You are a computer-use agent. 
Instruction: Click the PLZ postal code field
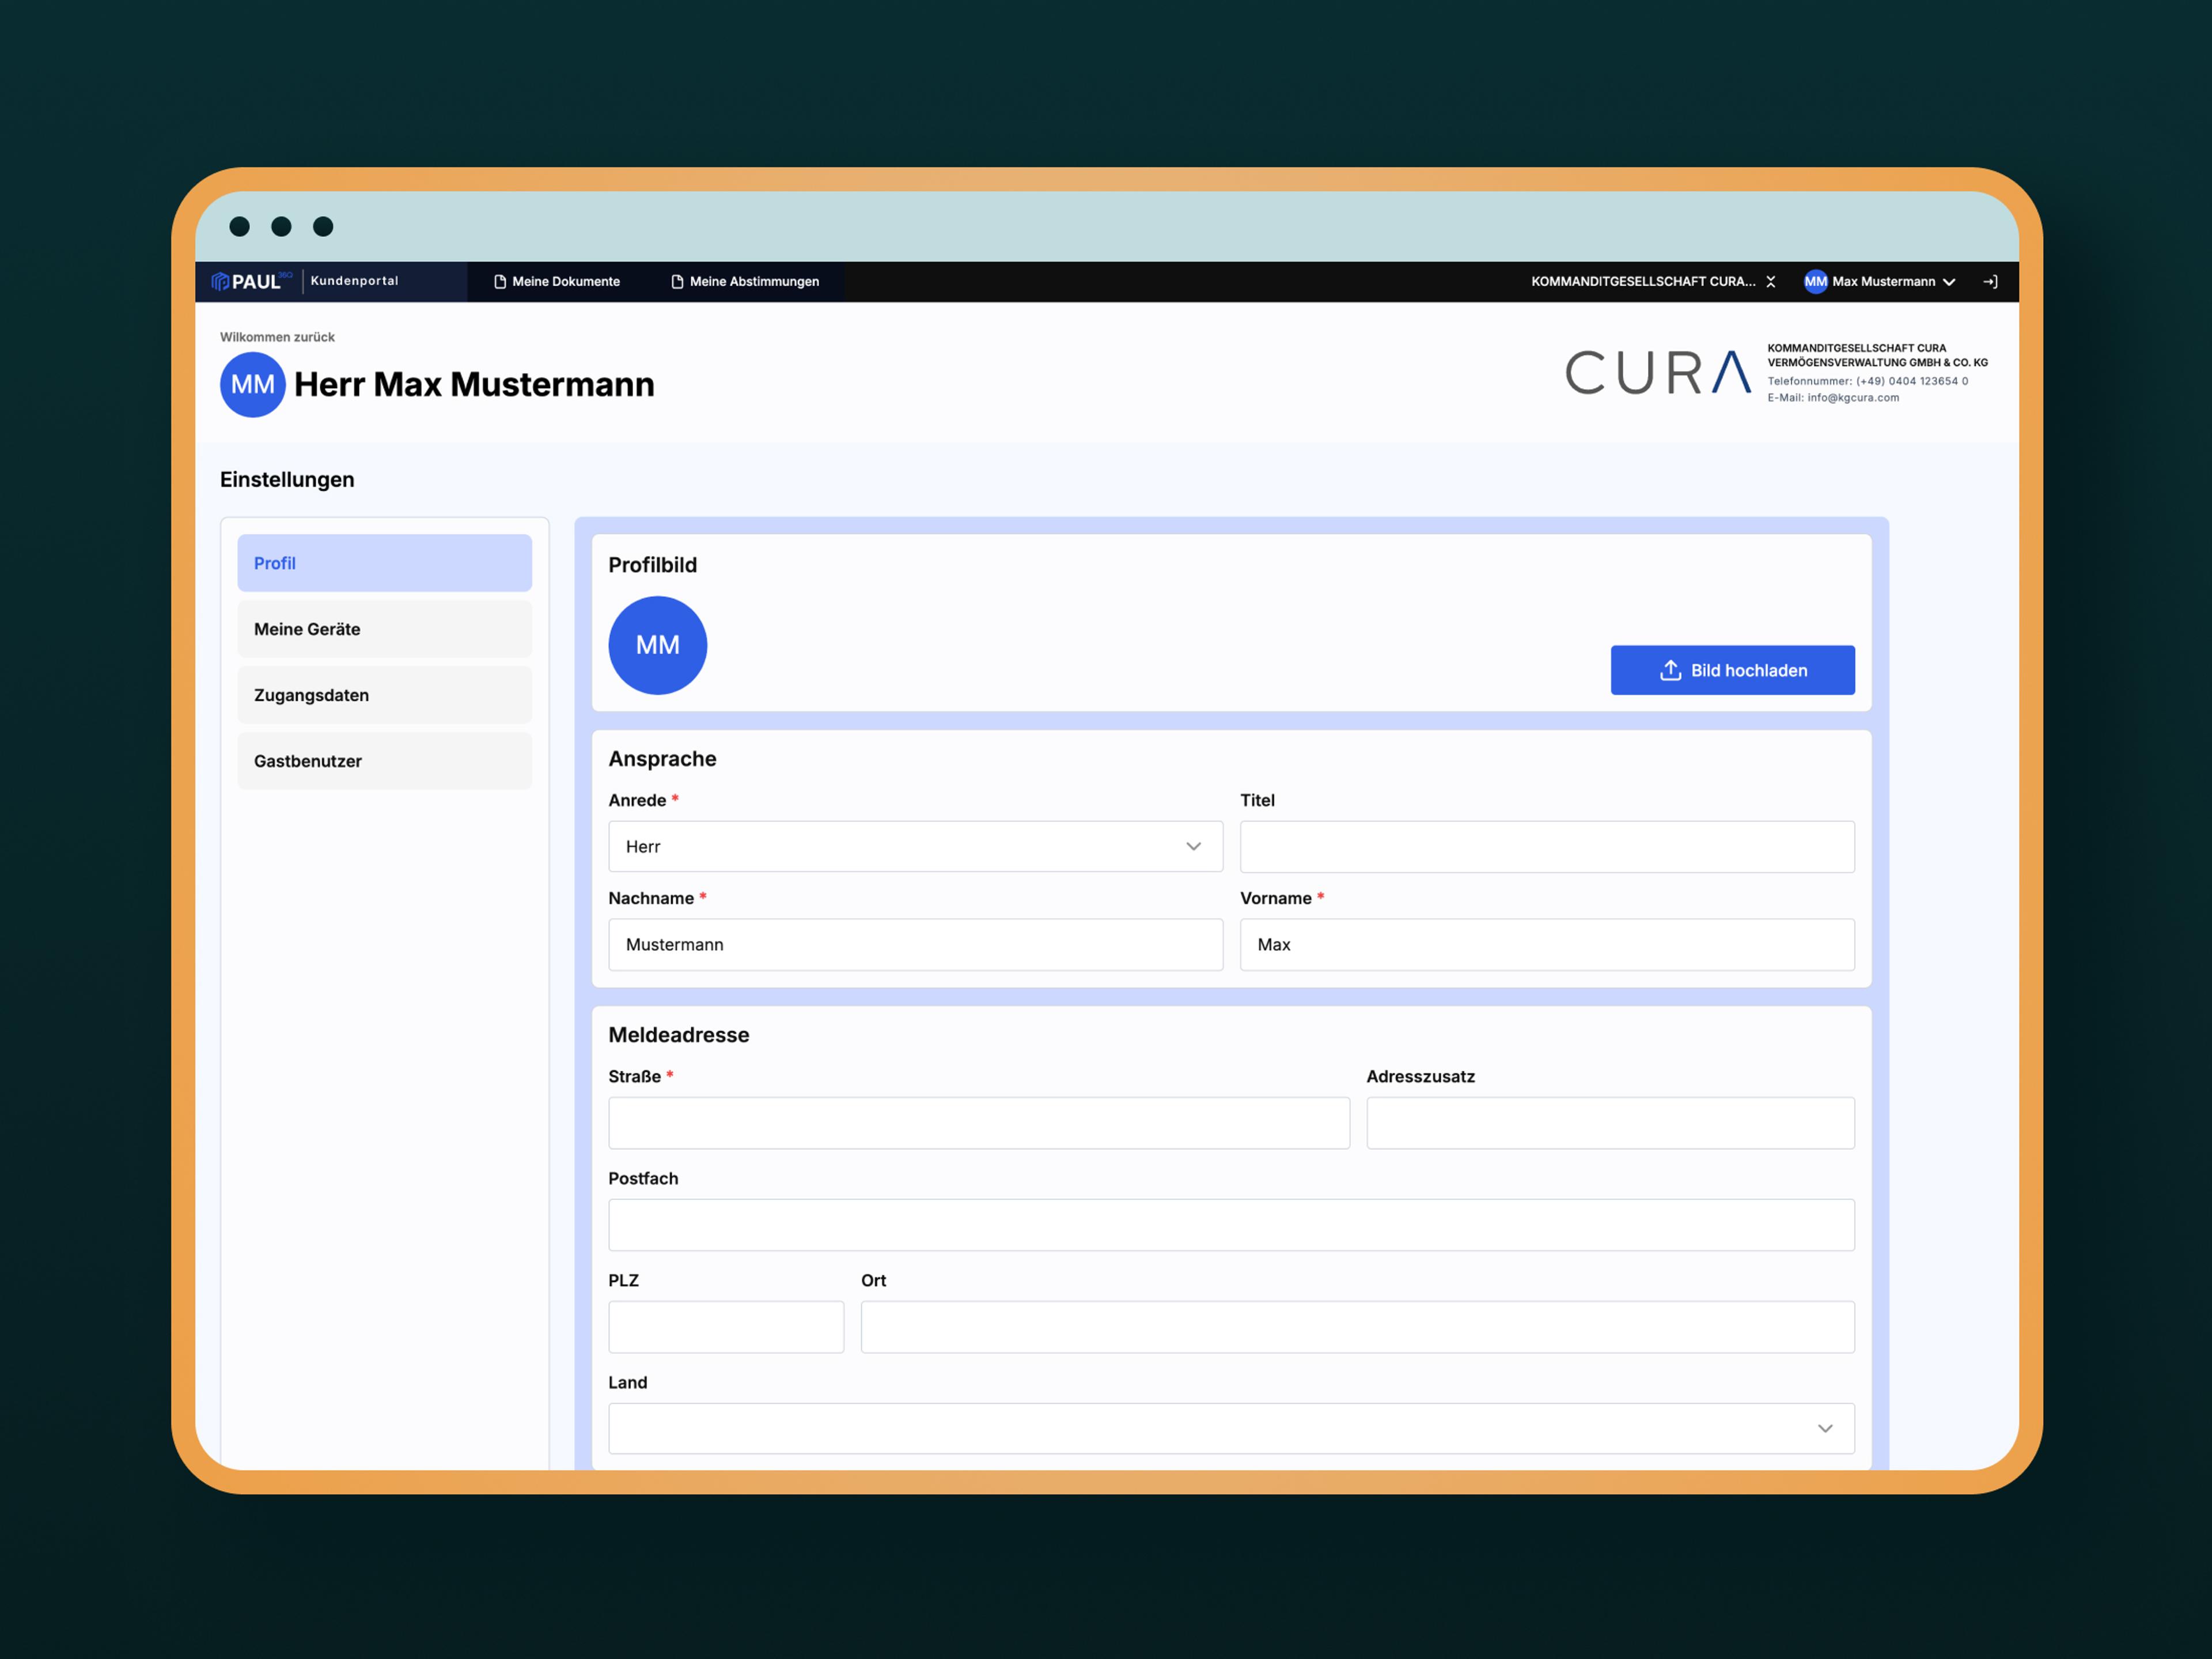(725, 1327)
